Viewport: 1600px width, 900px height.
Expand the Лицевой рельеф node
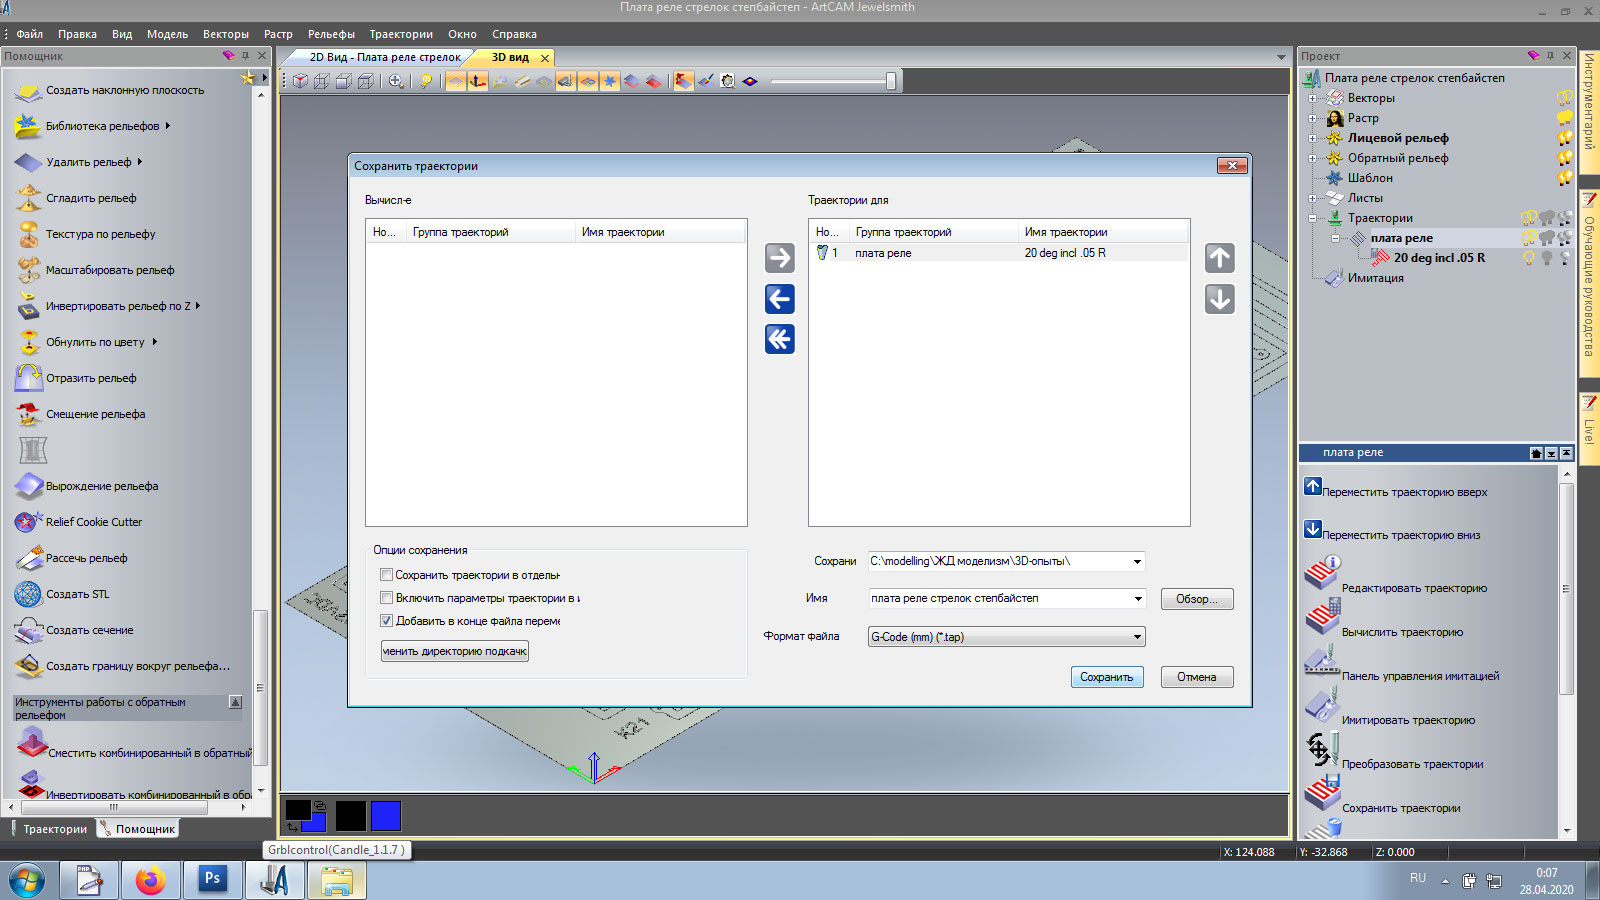(1312, 138)
